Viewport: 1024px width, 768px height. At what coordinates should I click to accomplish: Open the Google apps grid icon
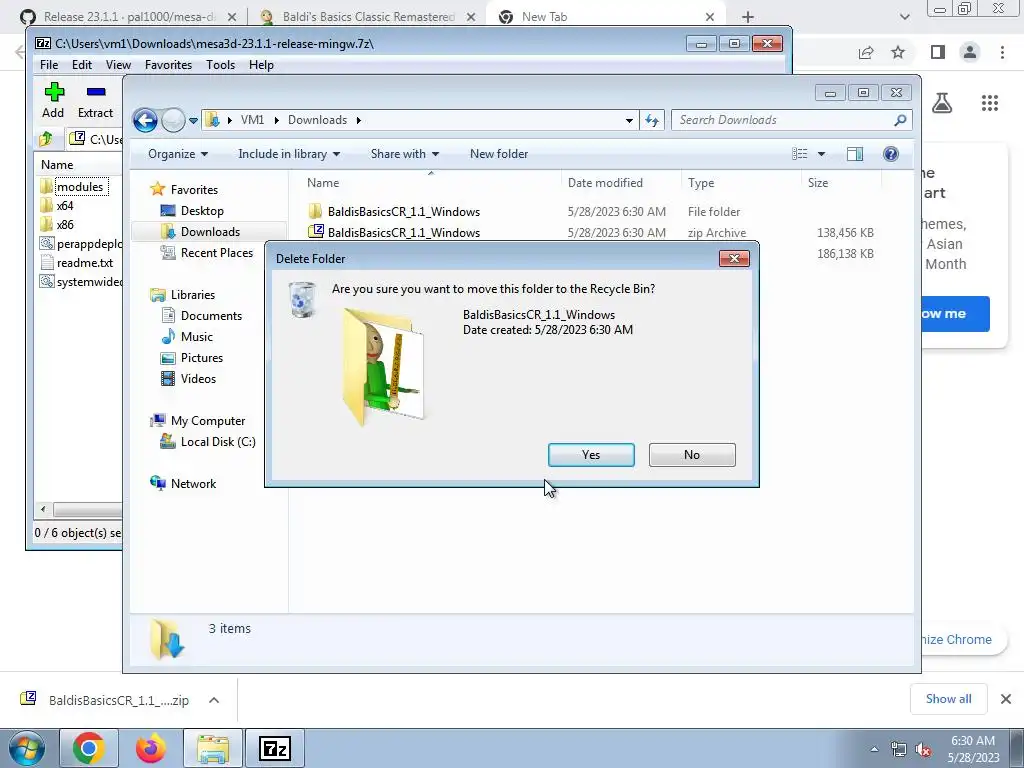coord(990,103)
